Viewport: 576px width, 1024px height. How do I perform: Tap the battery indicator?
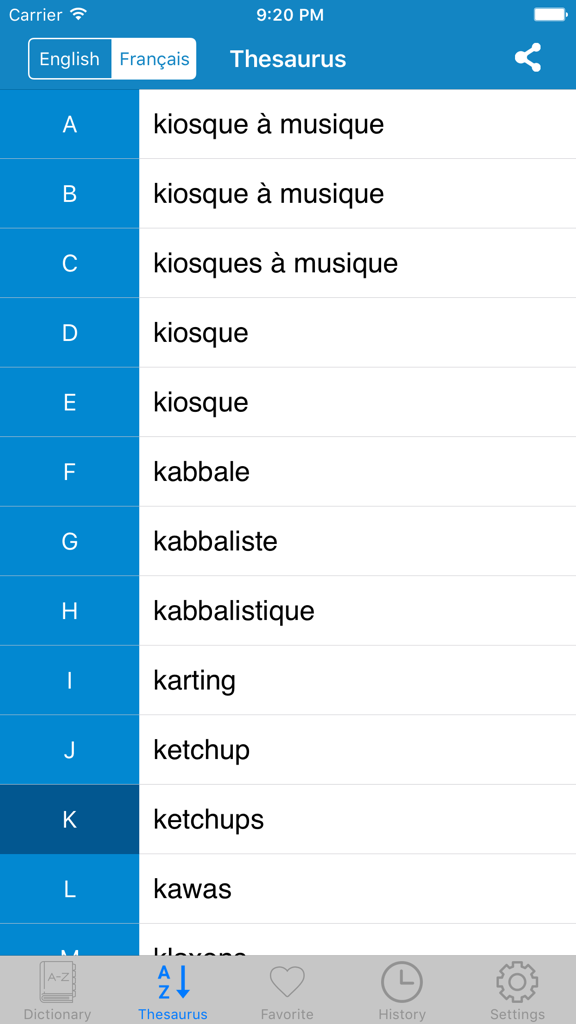coord(549,15)
